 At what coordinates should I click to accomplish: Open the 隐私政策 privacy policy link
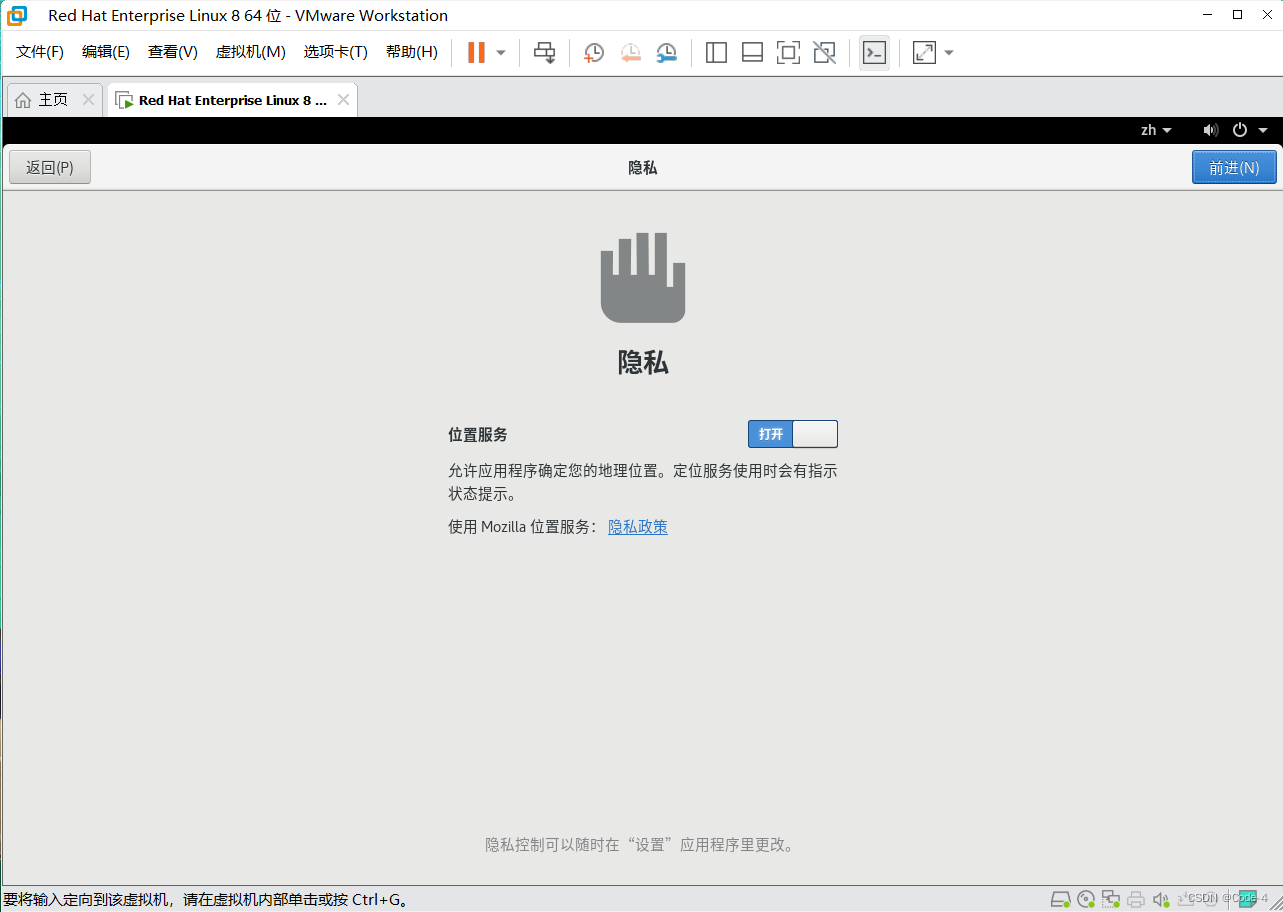[x=638, y=527]
